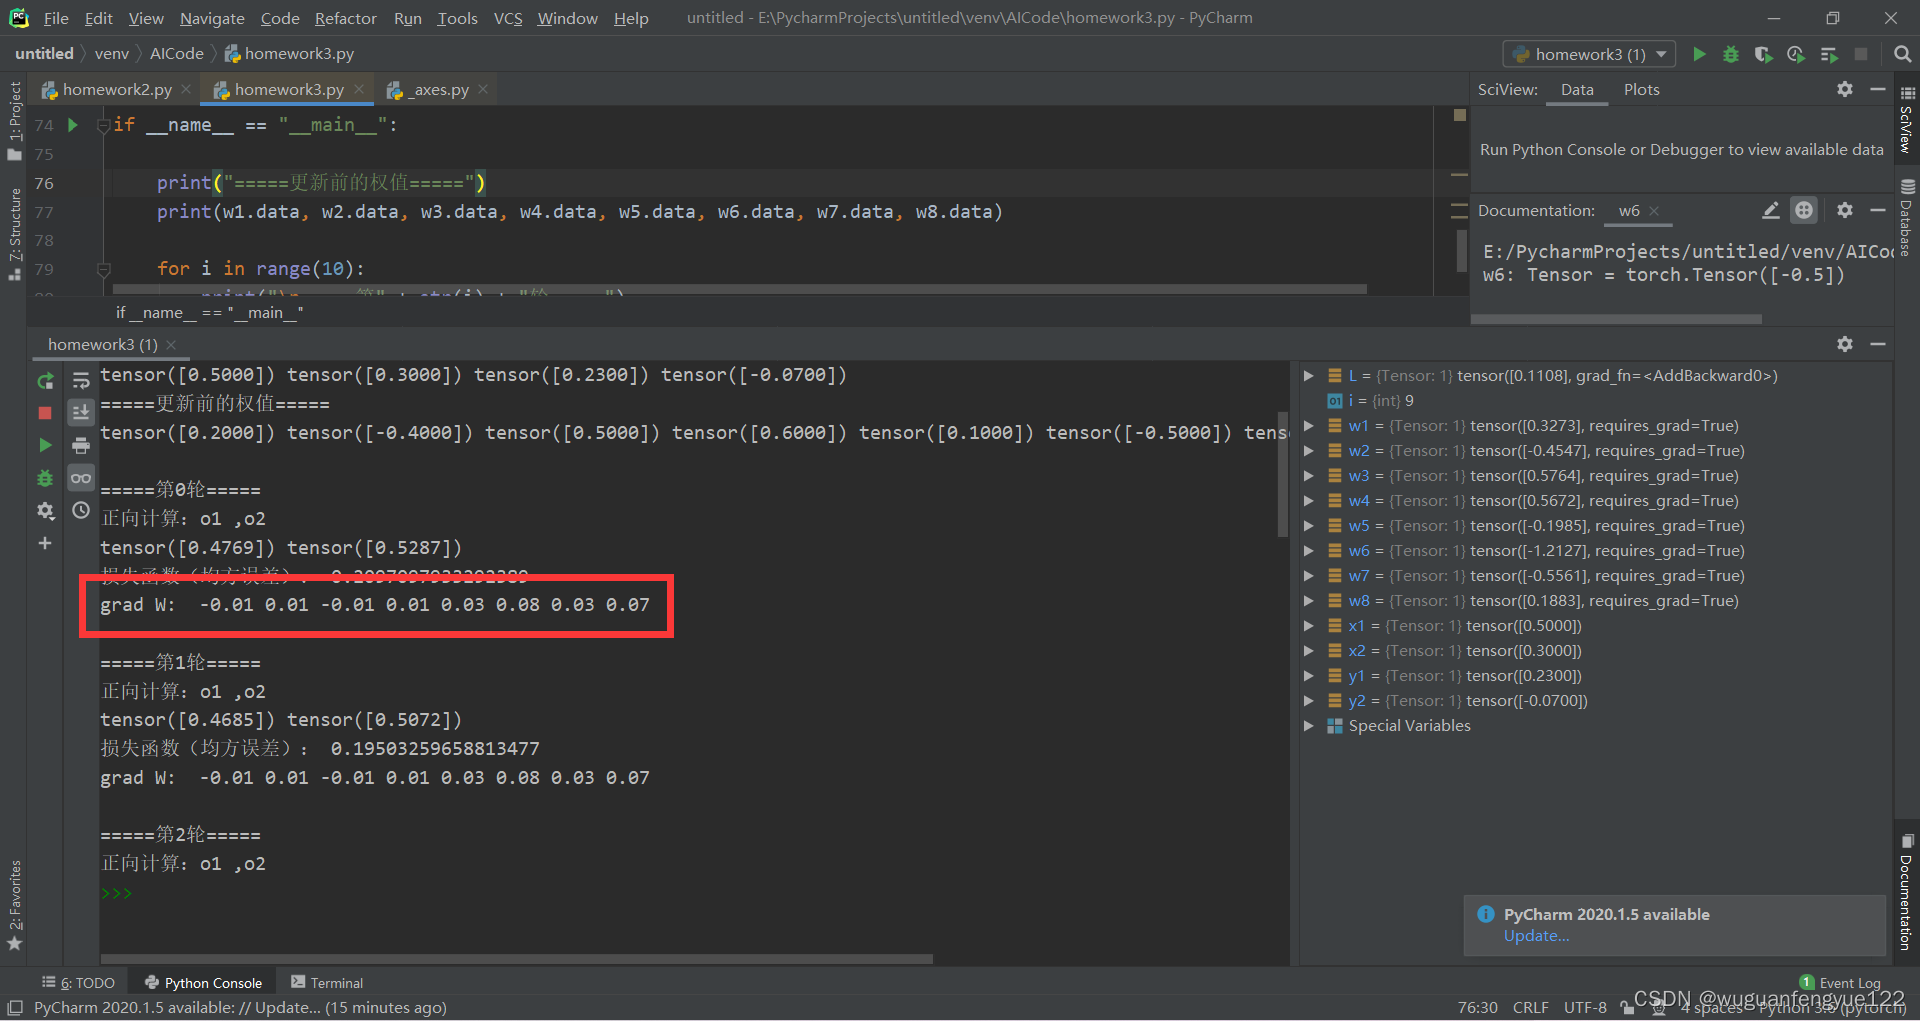This screenshot has width=1920, height=1021.
Task: Expand variable w6 in the list
Action: click(1308, 551)
